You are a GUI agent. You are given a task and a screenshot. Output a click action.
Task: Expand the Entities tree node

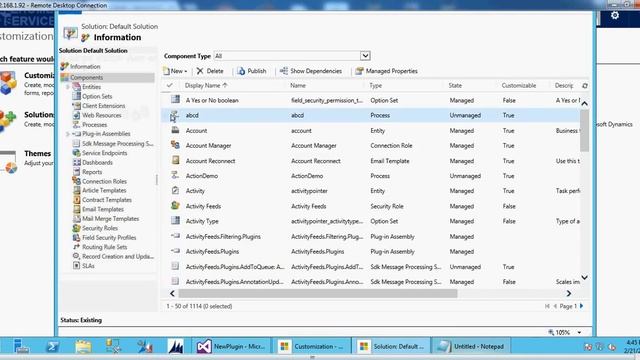(68, 87)
